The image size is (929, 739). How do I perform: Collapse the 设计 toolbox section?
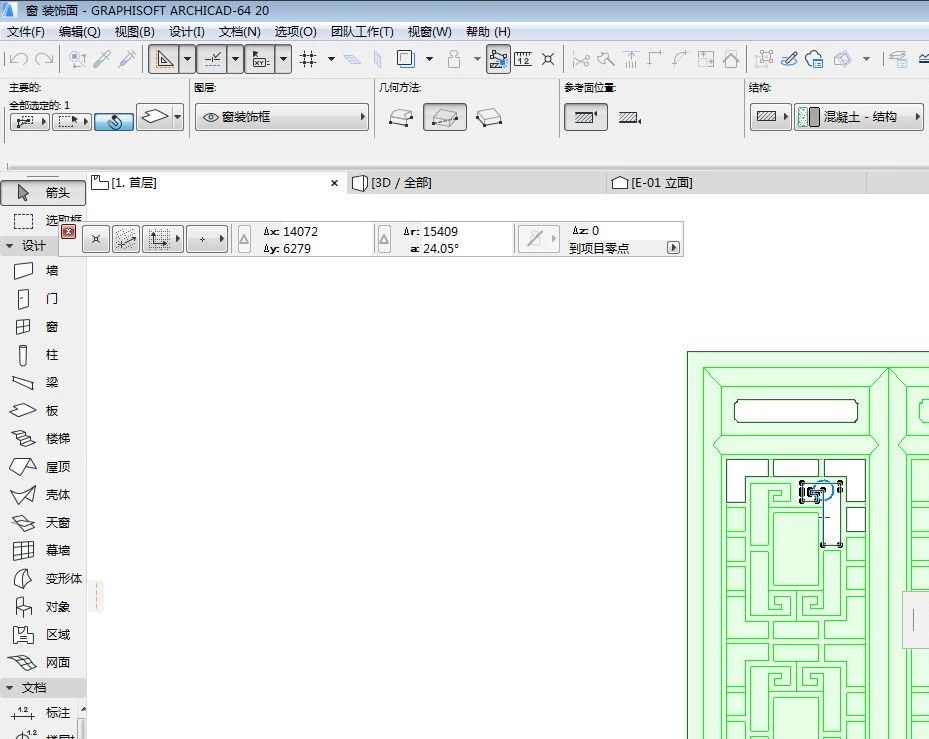coord(9,245)
